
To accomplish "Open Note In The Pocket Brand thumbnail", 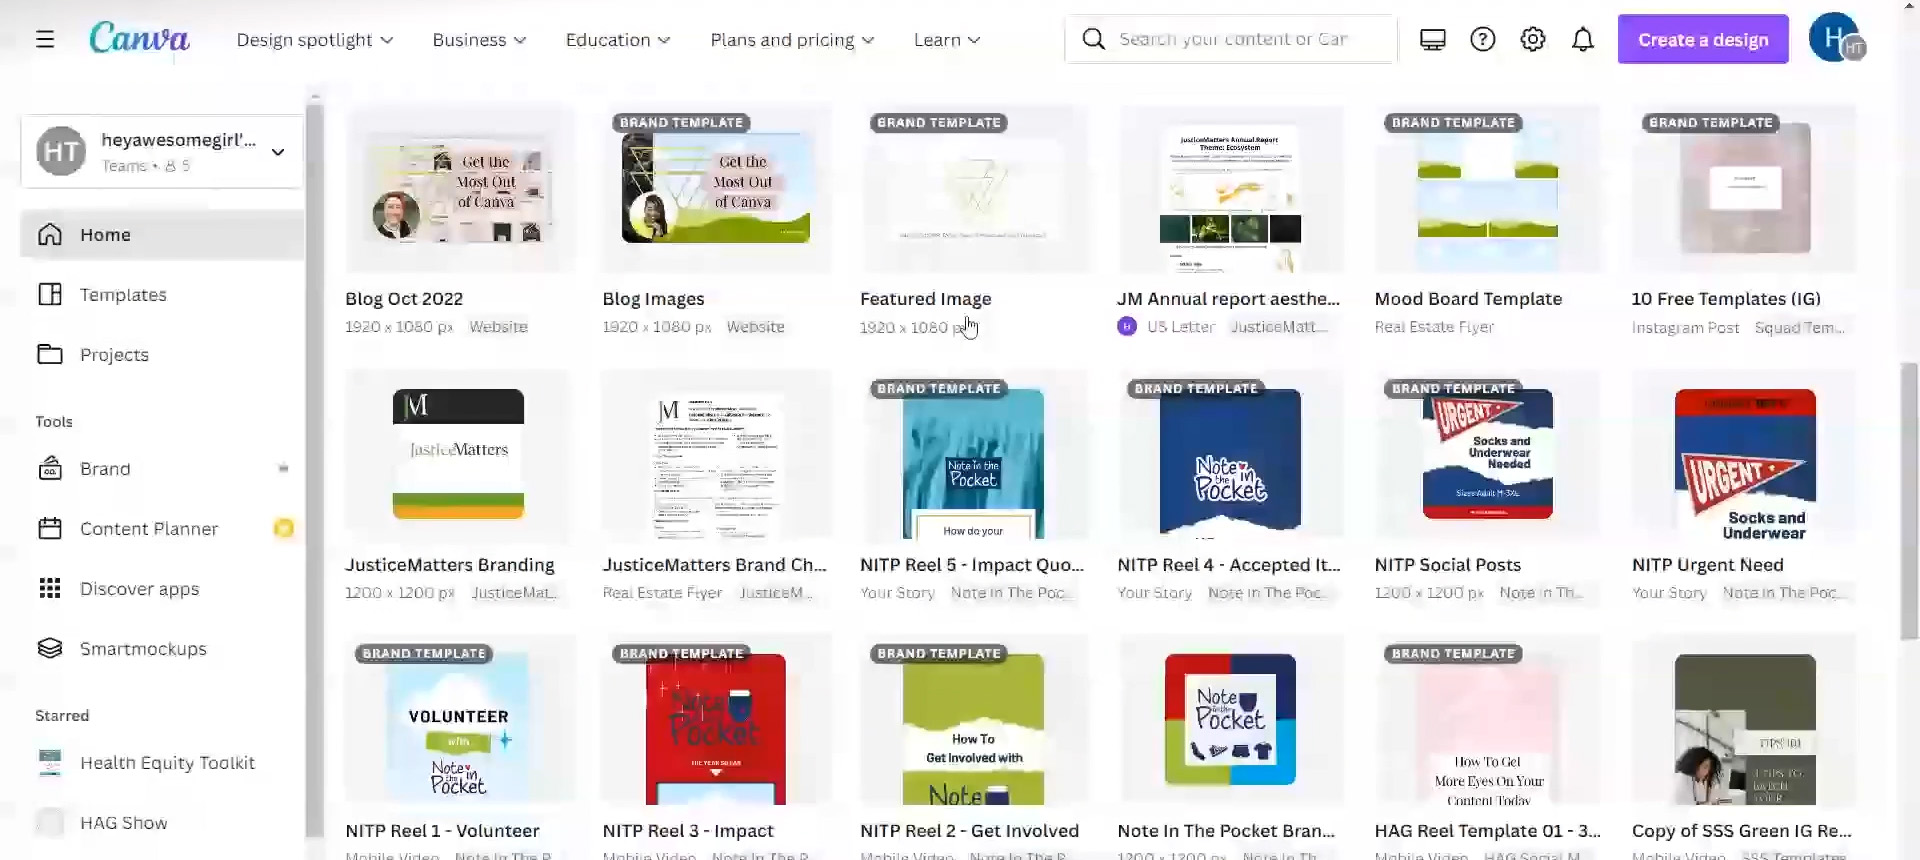I will [x=1230, y=720].
